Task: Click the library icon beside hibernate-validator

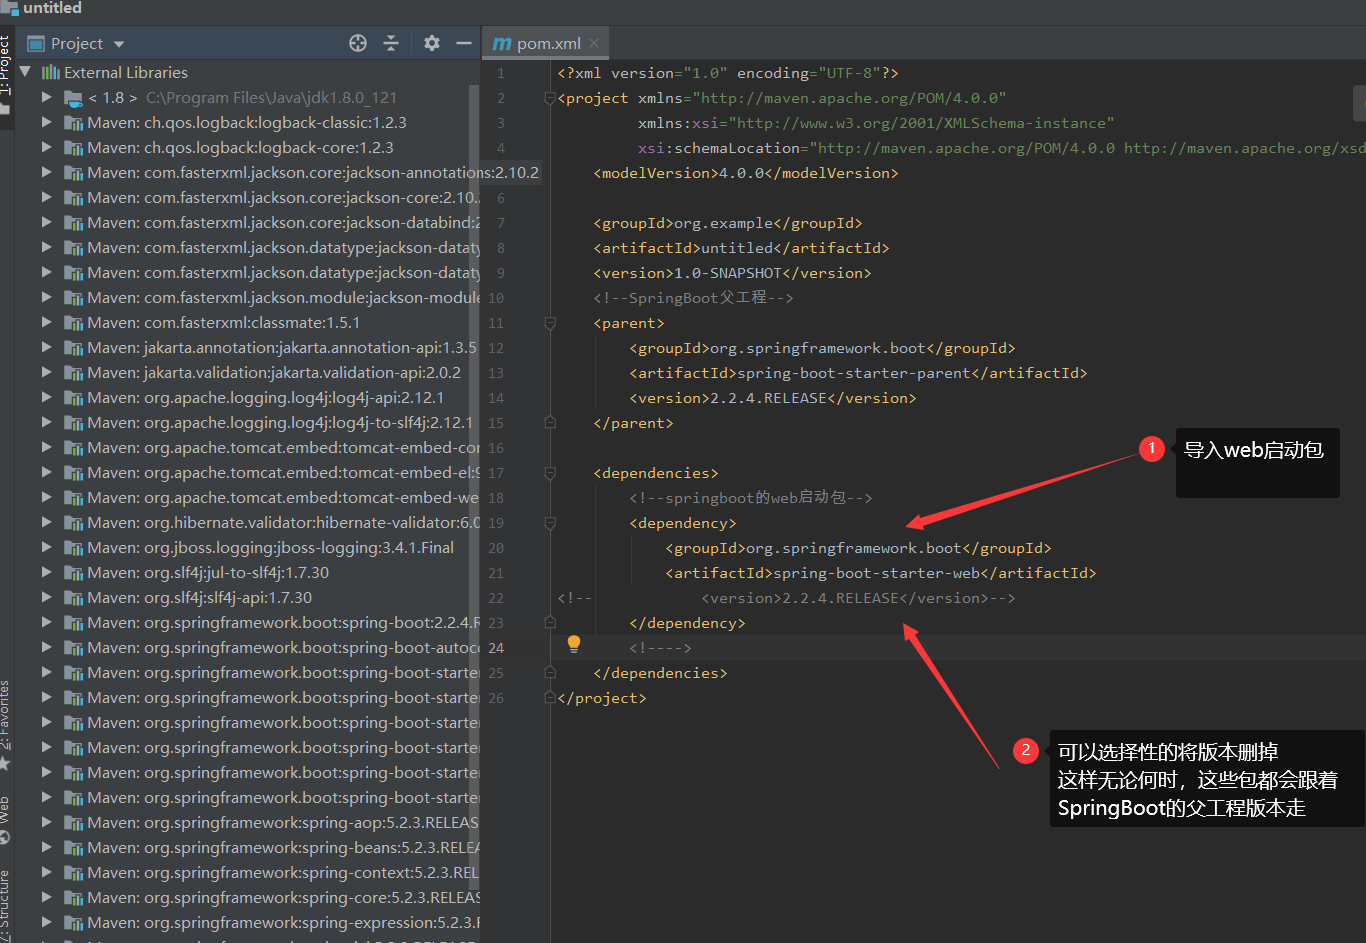Action: click(73, 523)
